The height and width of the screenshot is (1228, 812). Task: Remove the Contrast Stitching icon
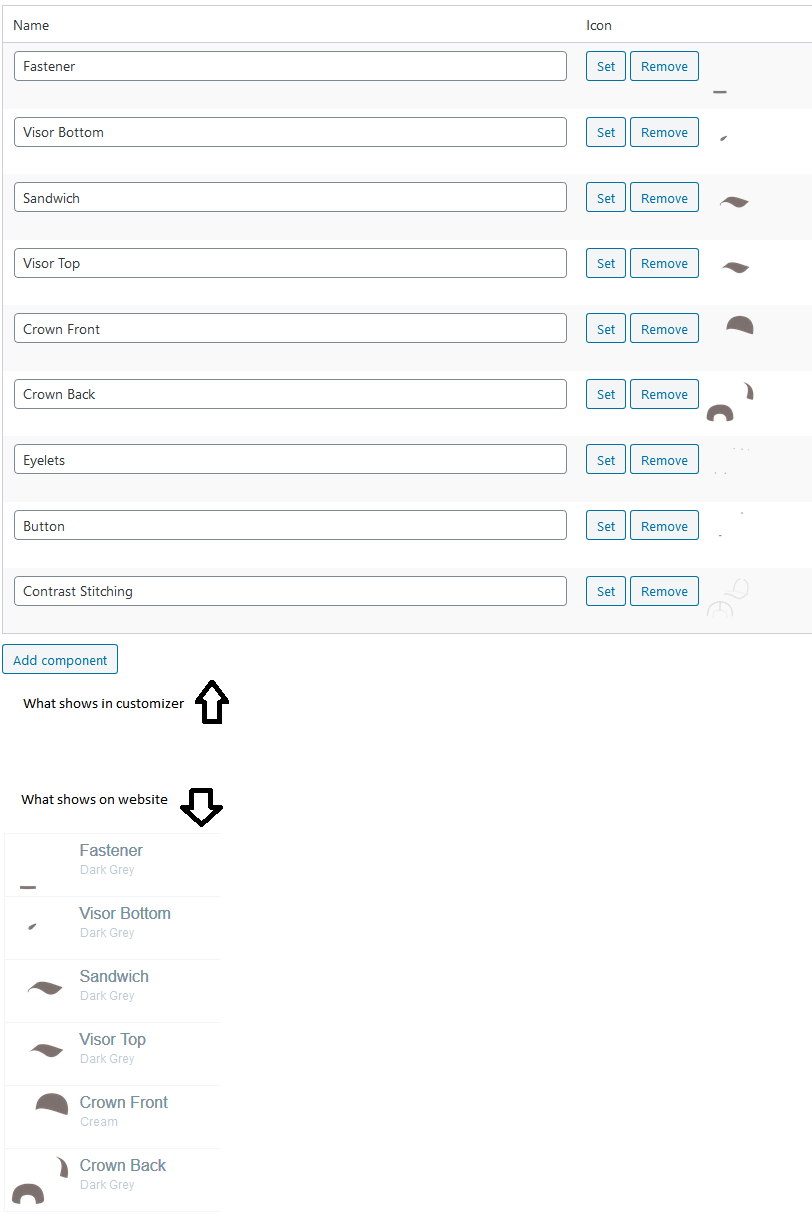coord(664,591)
